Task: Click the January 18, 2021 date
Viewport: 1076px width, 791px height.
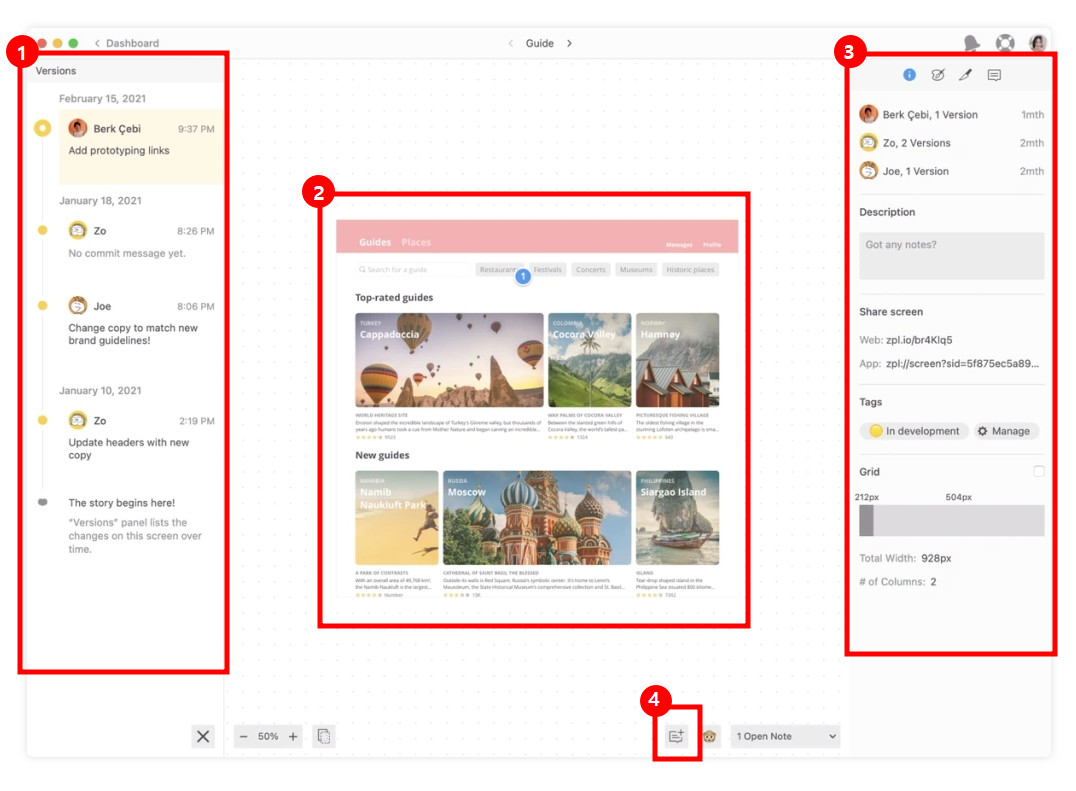Action: 100,201
